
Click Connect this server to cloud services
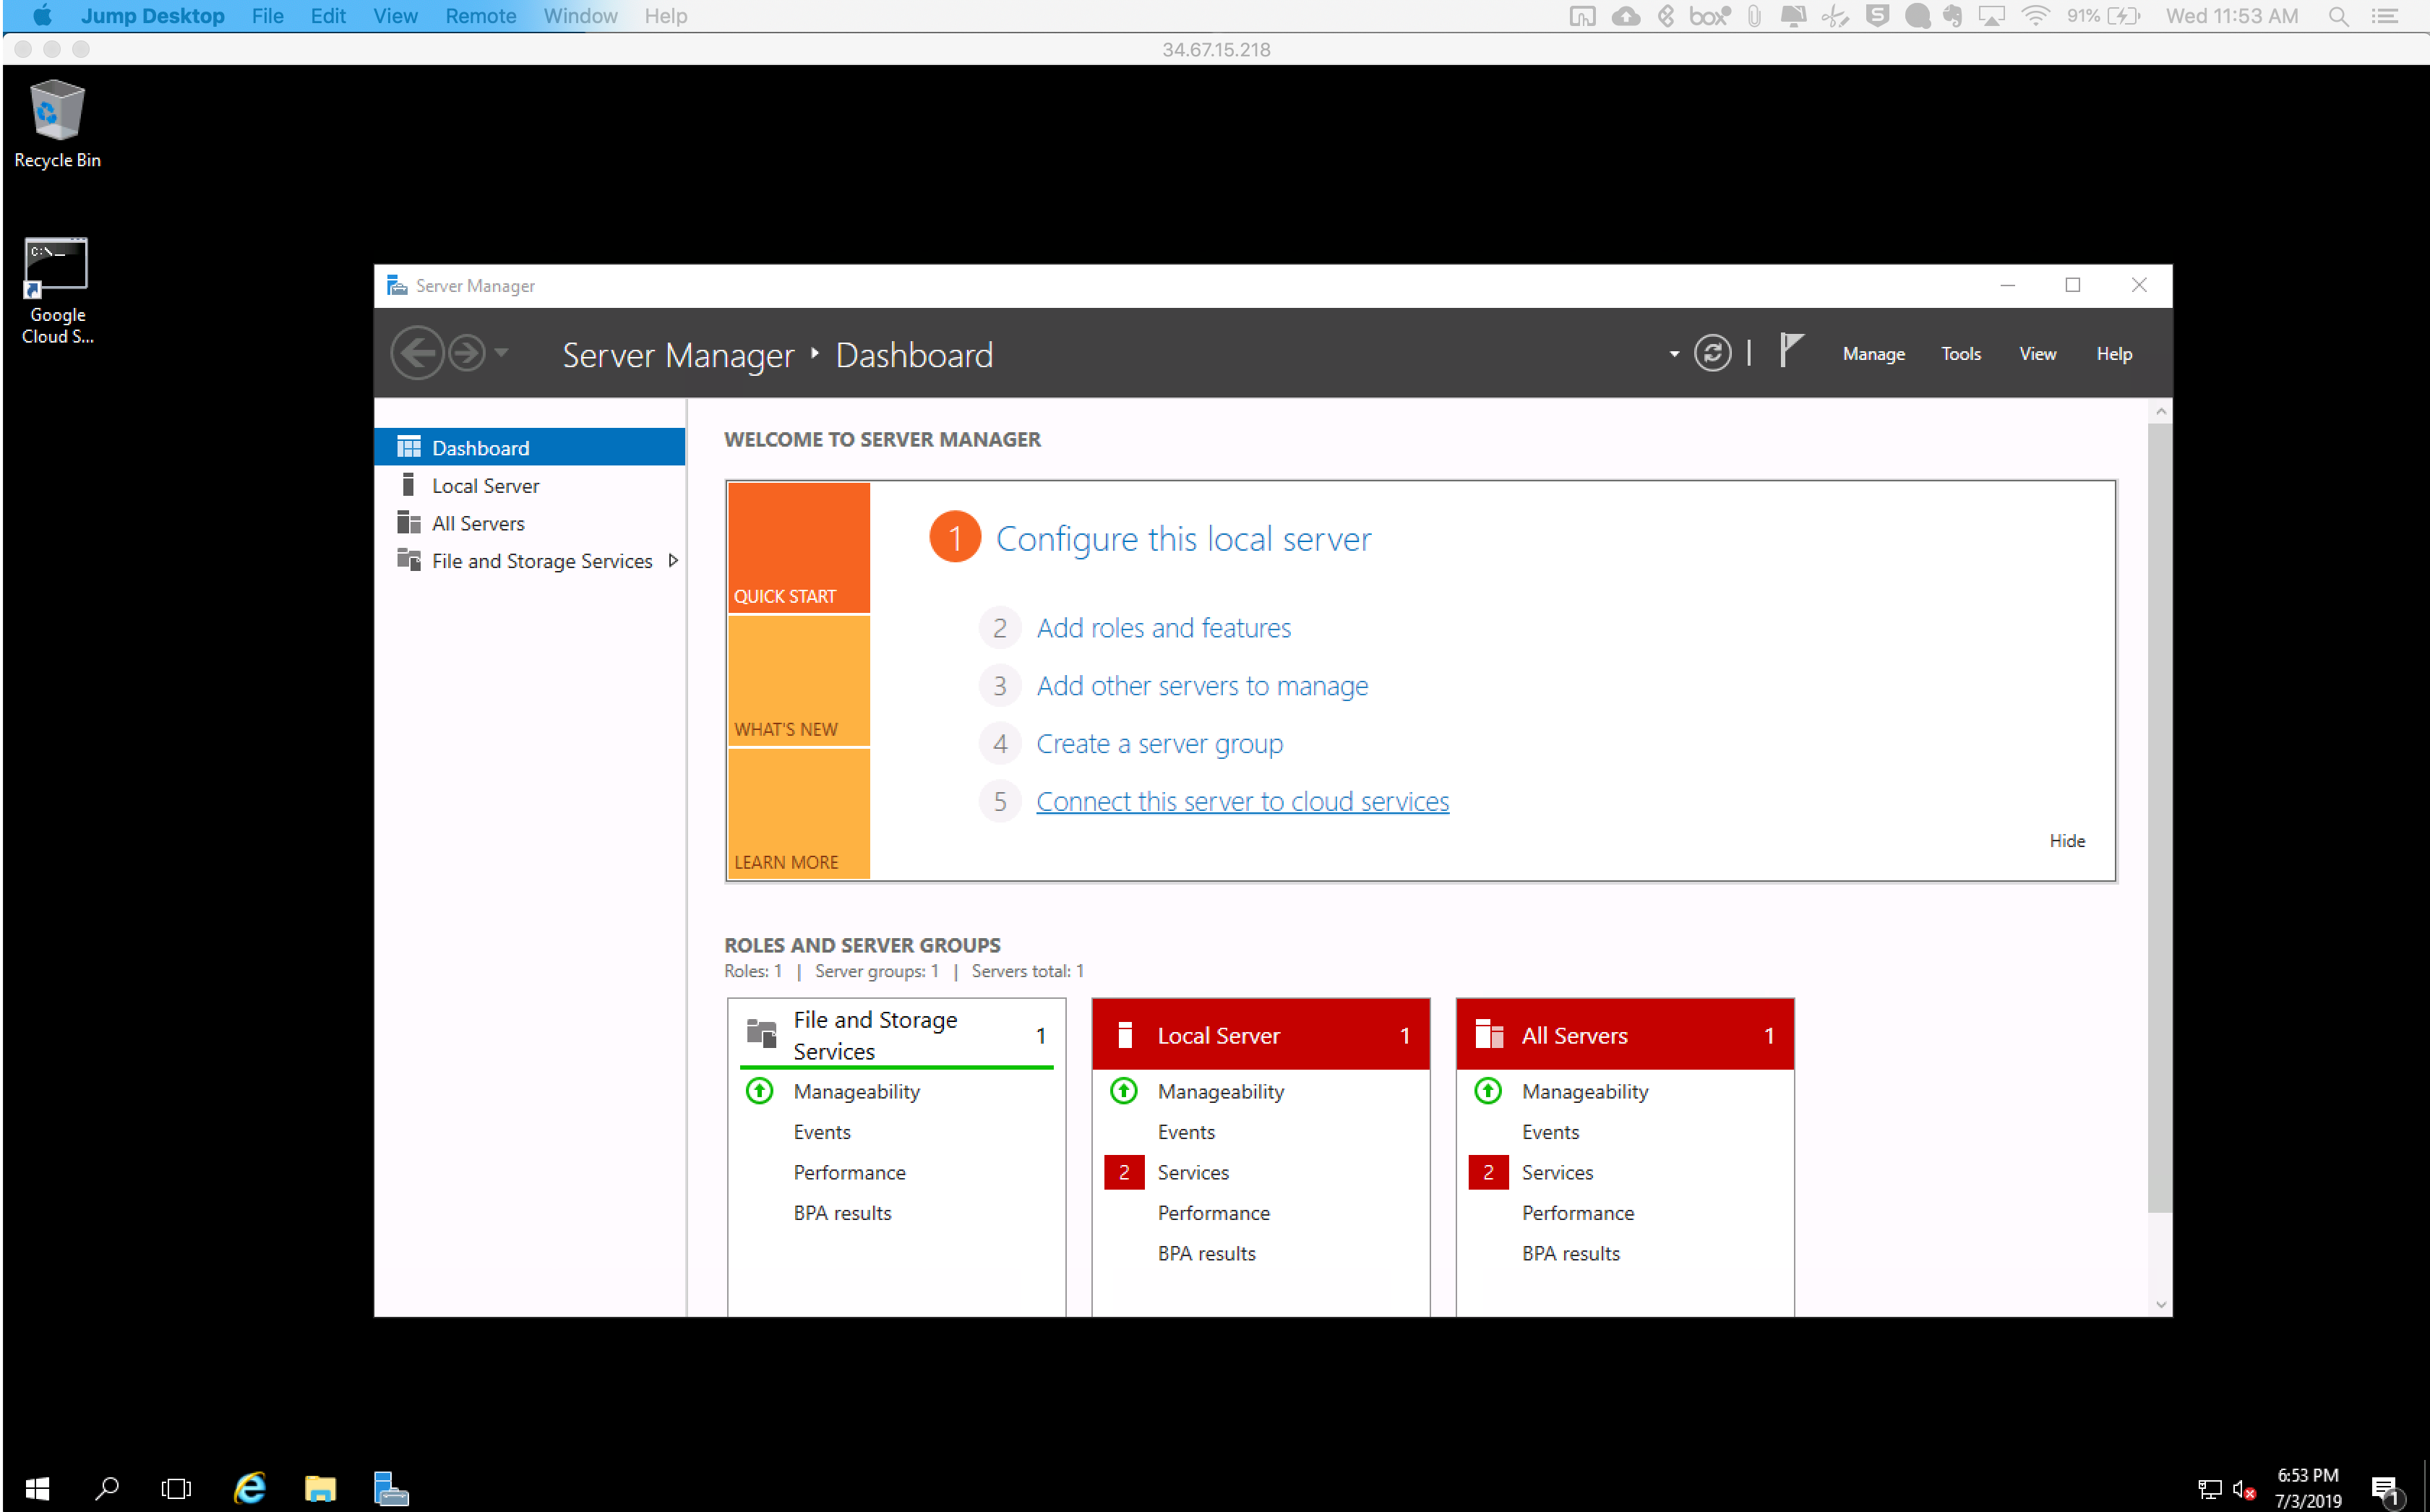point(1242,800)
